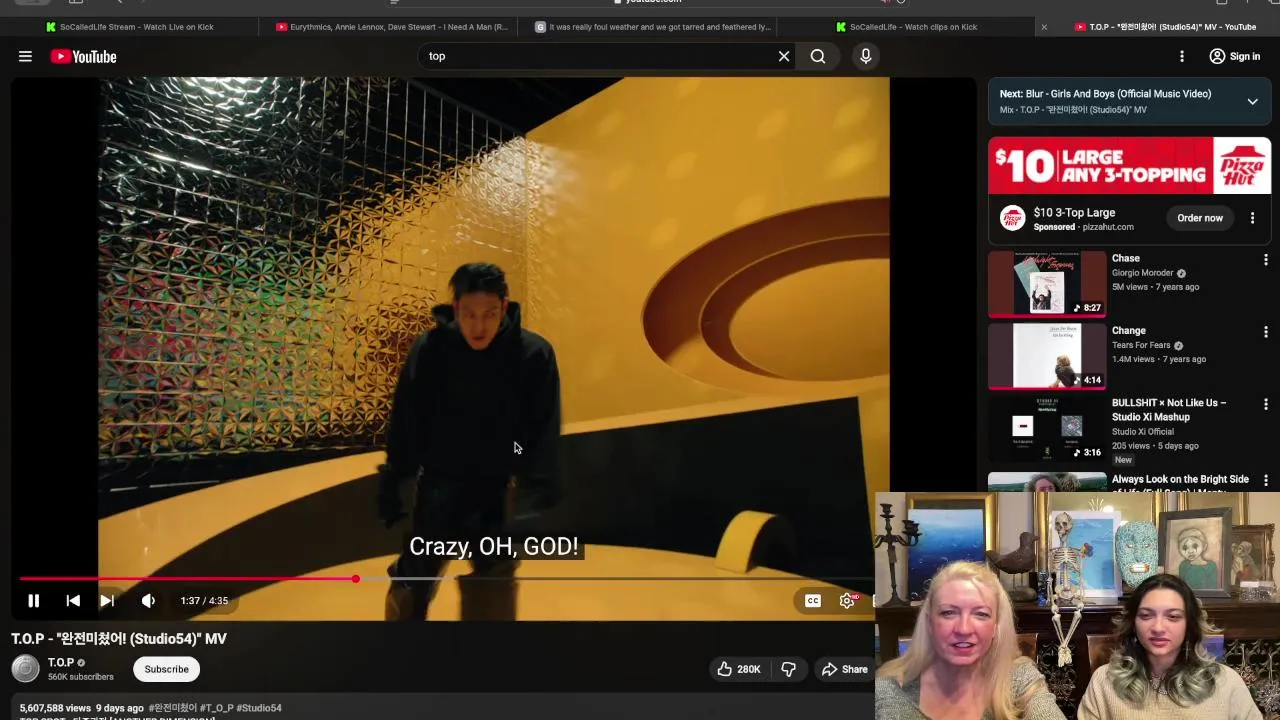Skip to next video
The image size is (1280, 720).
(107, 600)
